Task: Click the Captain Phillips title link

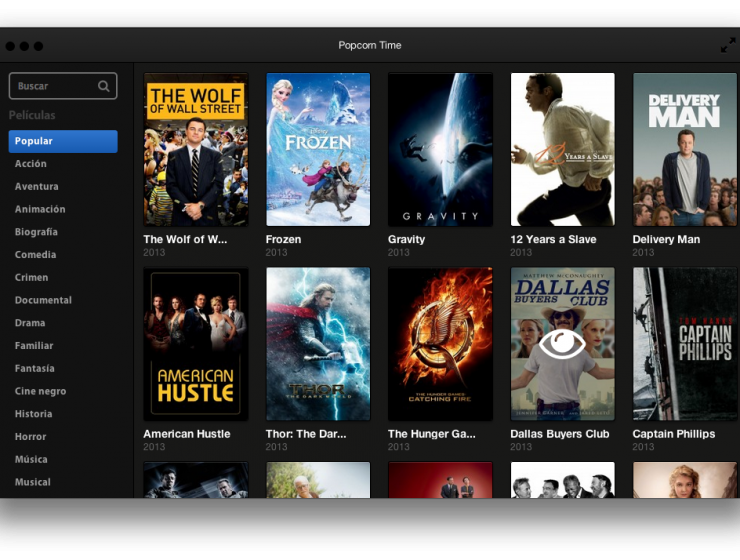Action: click(x=674, y=434)
